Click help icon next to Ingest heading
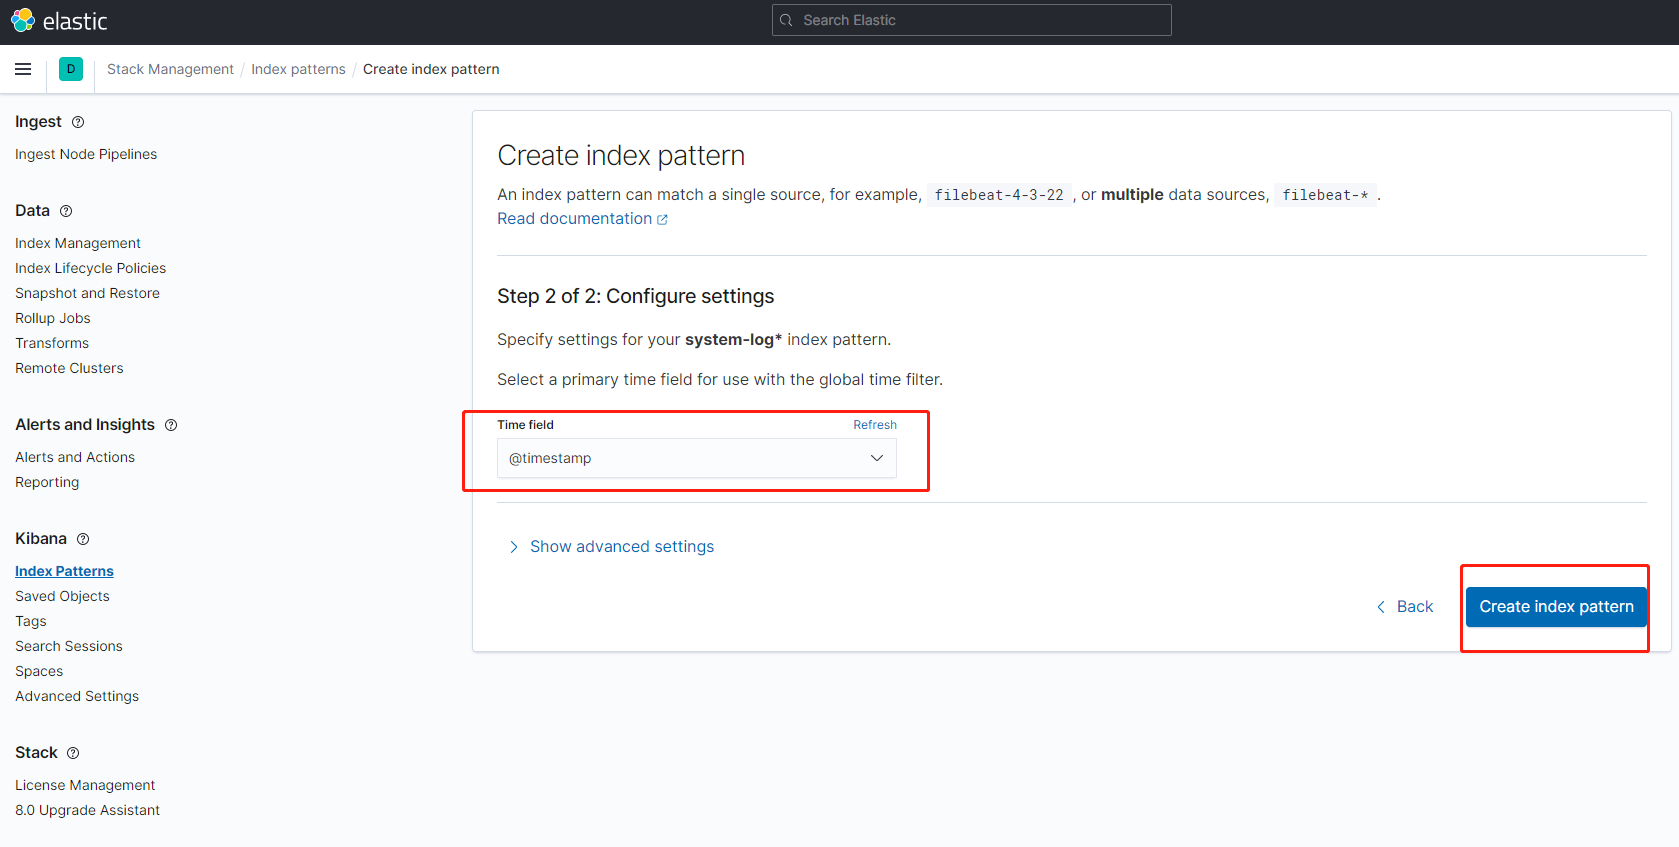The image size is (1679, 847). pos(78,122)
